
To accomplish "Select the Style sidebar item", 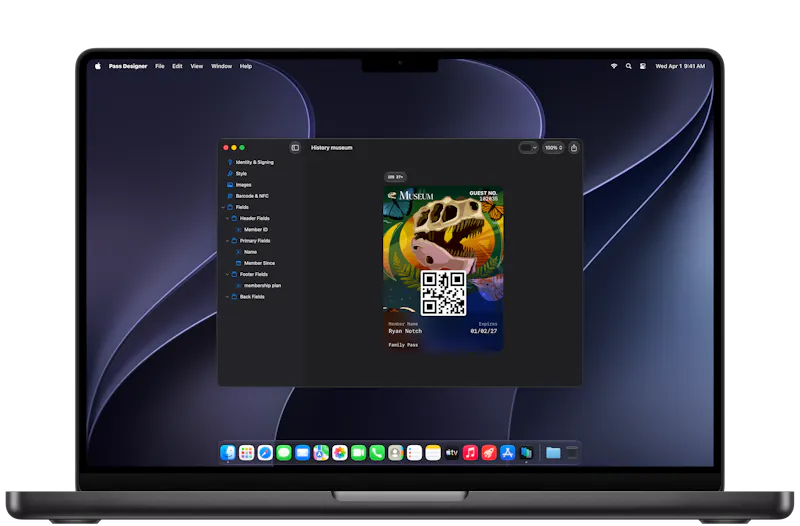I will click(x=237, y=173).
